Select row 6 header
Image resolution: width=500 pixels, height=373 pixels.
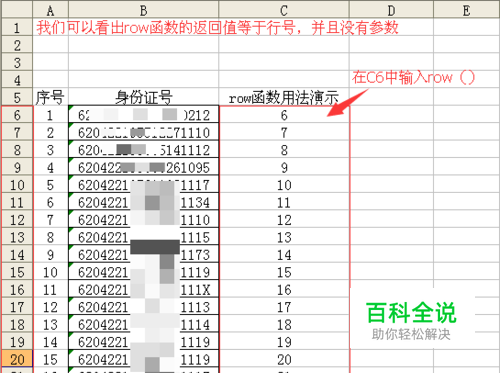pyautogui.click(x=17, y=115)
